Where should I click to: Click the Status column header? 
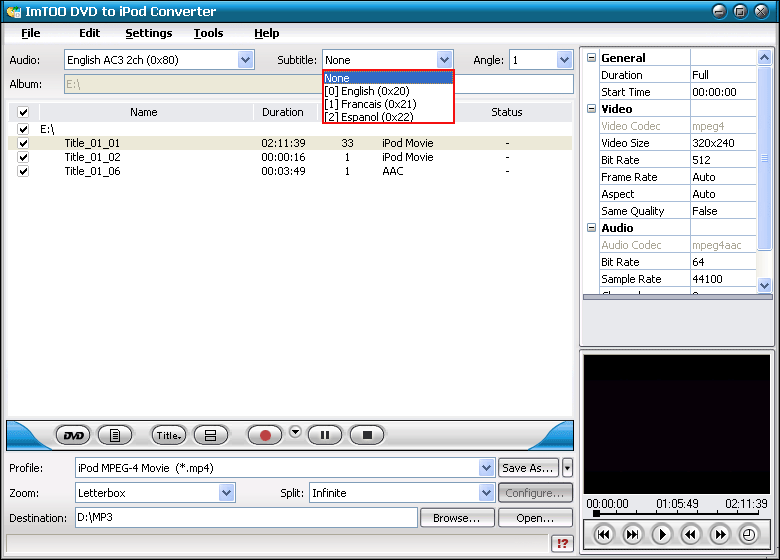(507, 112)
